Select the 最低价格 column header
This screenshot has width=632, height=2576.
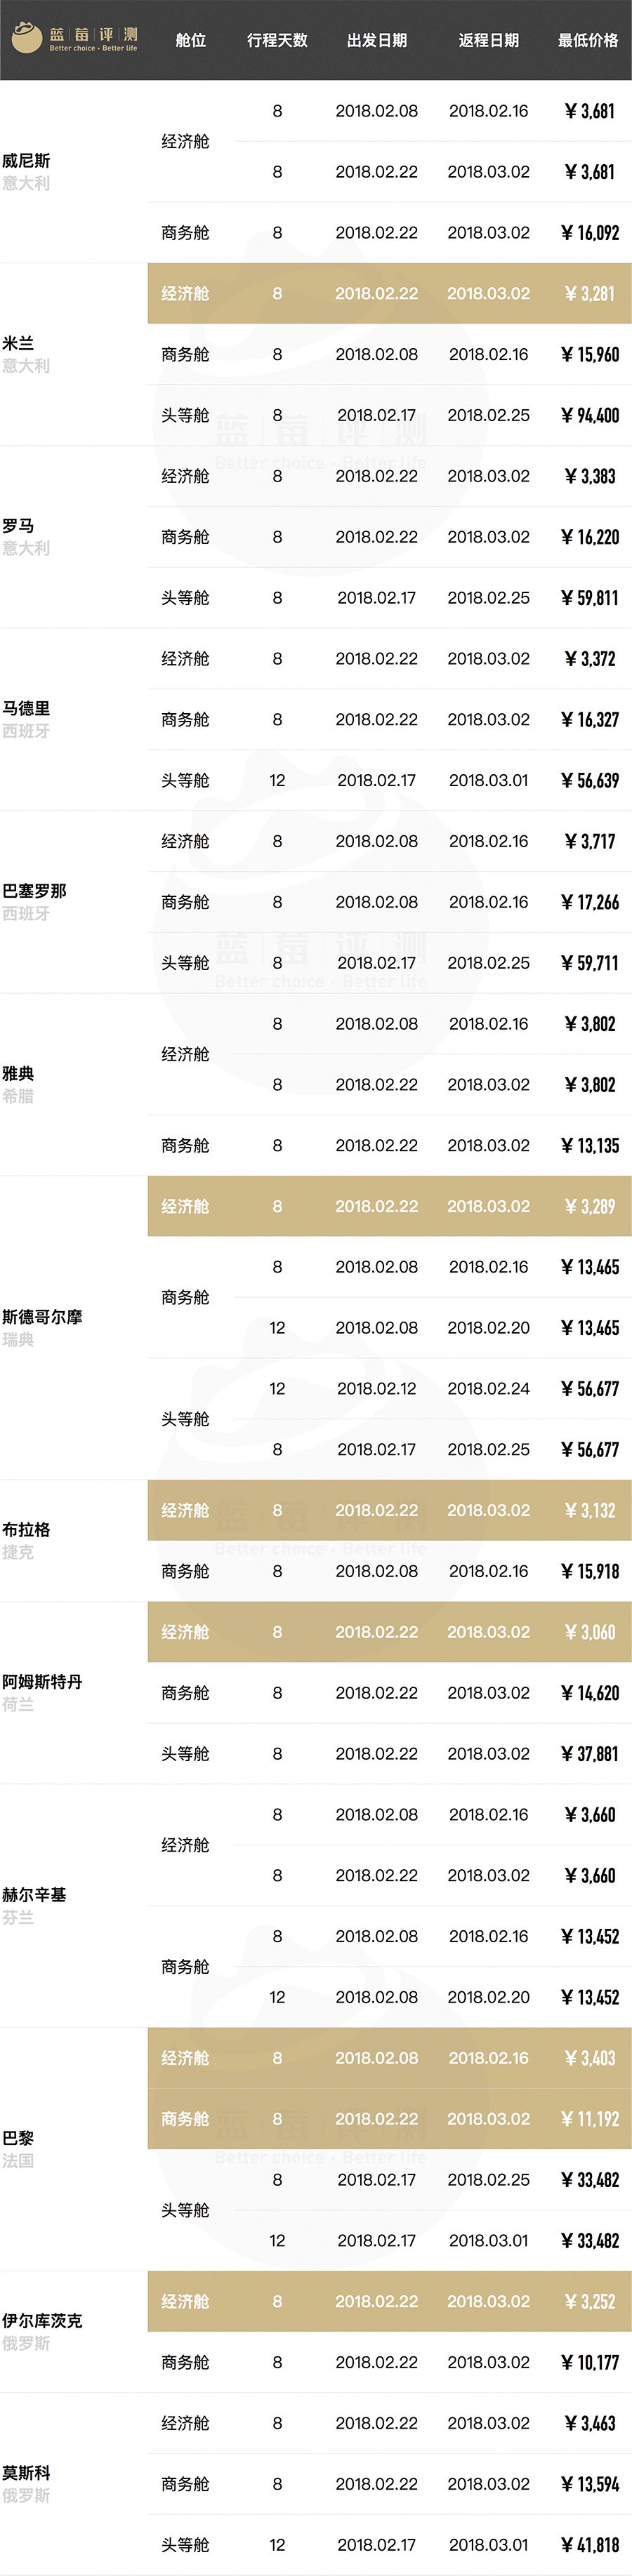coord(588,40)
